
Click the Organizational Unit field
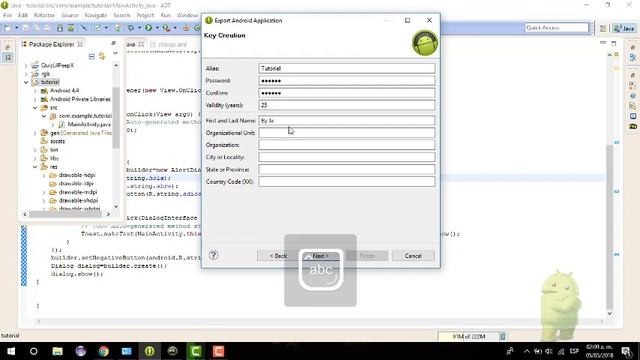[x=347, y=133]
